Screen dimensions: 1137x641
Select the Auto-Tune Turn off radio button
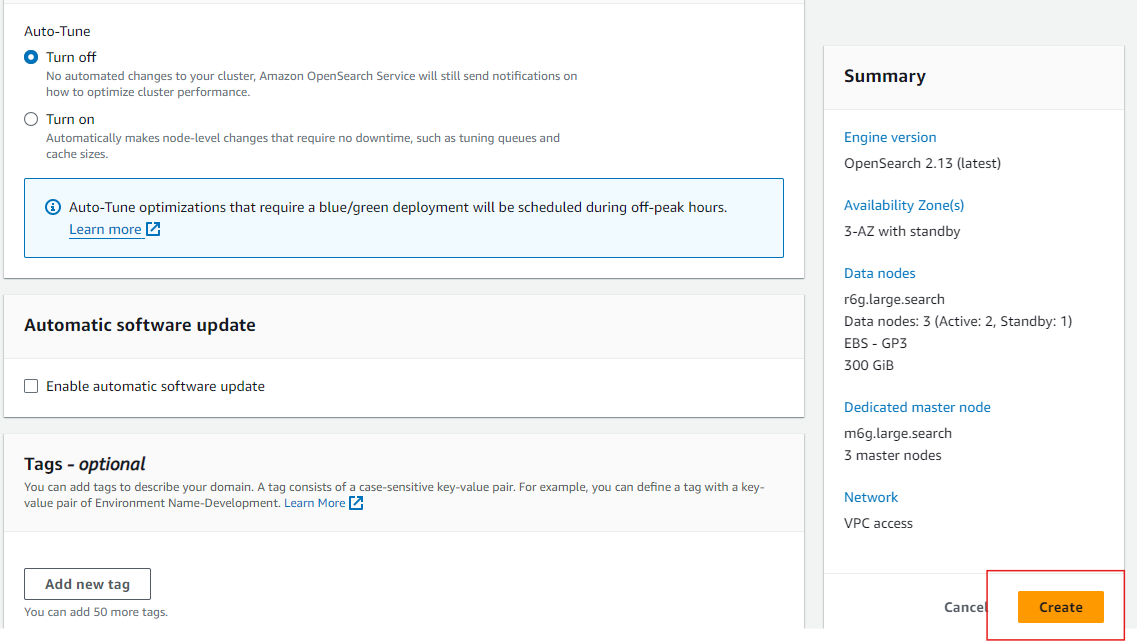pyautogui.click(x=31, y=57)
